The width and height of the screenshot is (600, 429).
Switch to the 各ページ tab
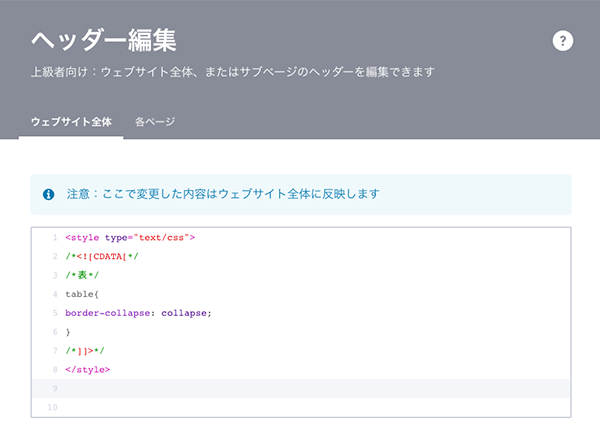155,122
